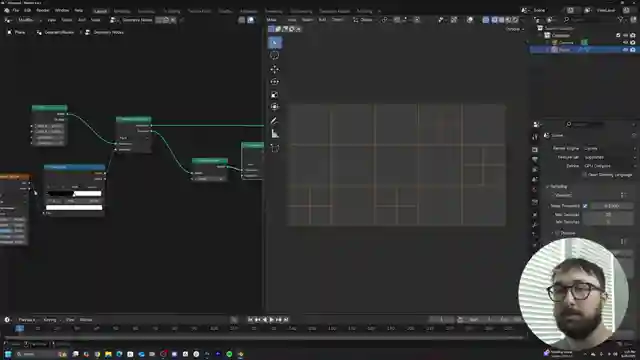Select the Measure tool in viewport toolbar
Viewport: 640px width, 360px height.
click(275, 134)
